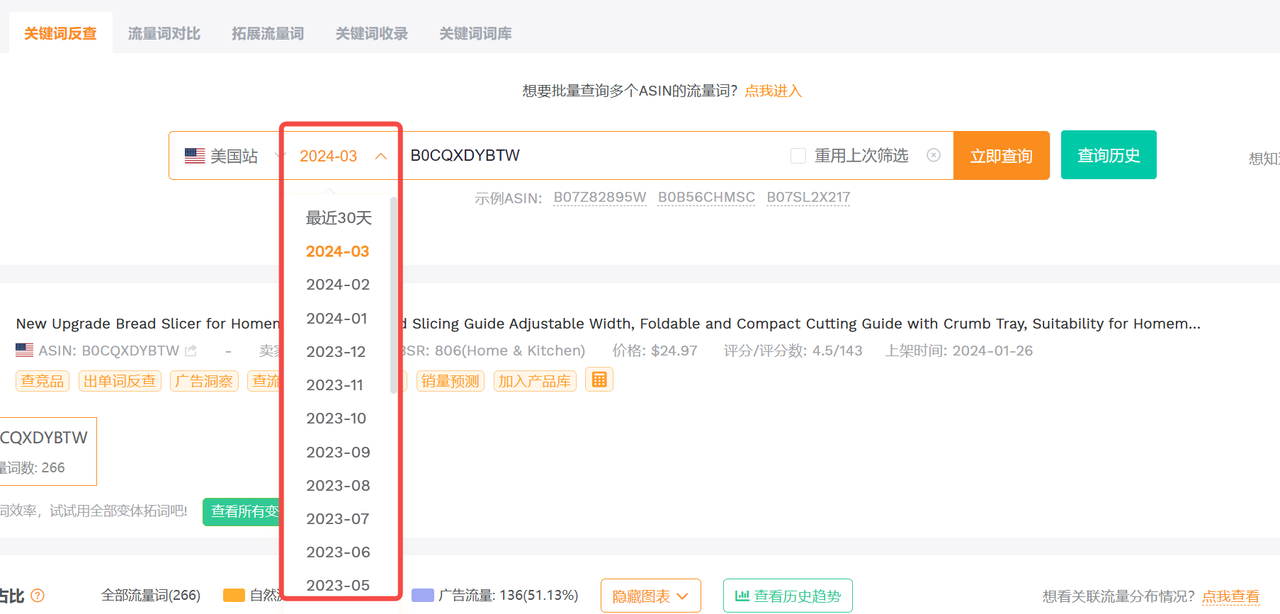
Task: Click the US flag icon beside the product ASIN
Action: point(25,351)
